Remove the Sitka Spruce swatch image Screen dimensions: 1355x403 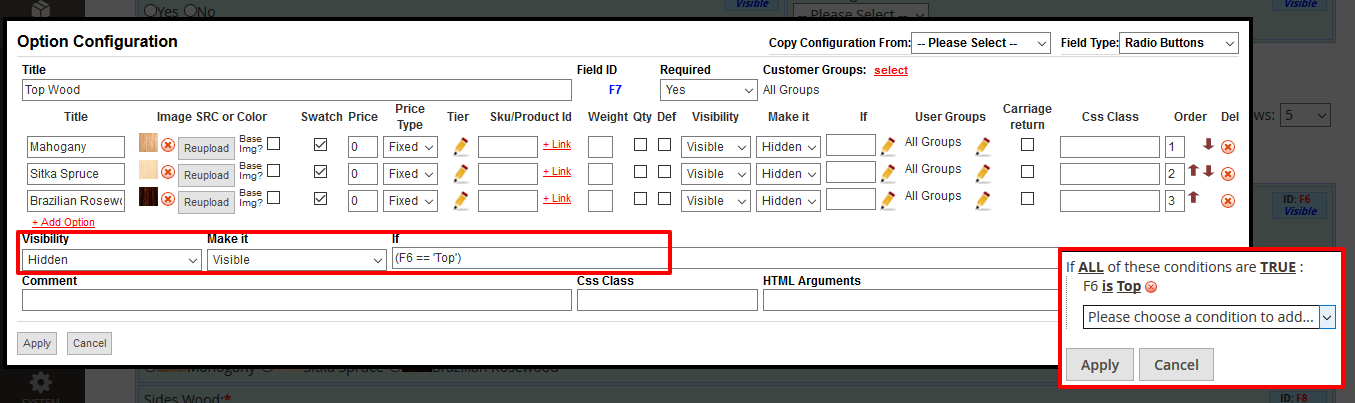[x=168, y=173]
